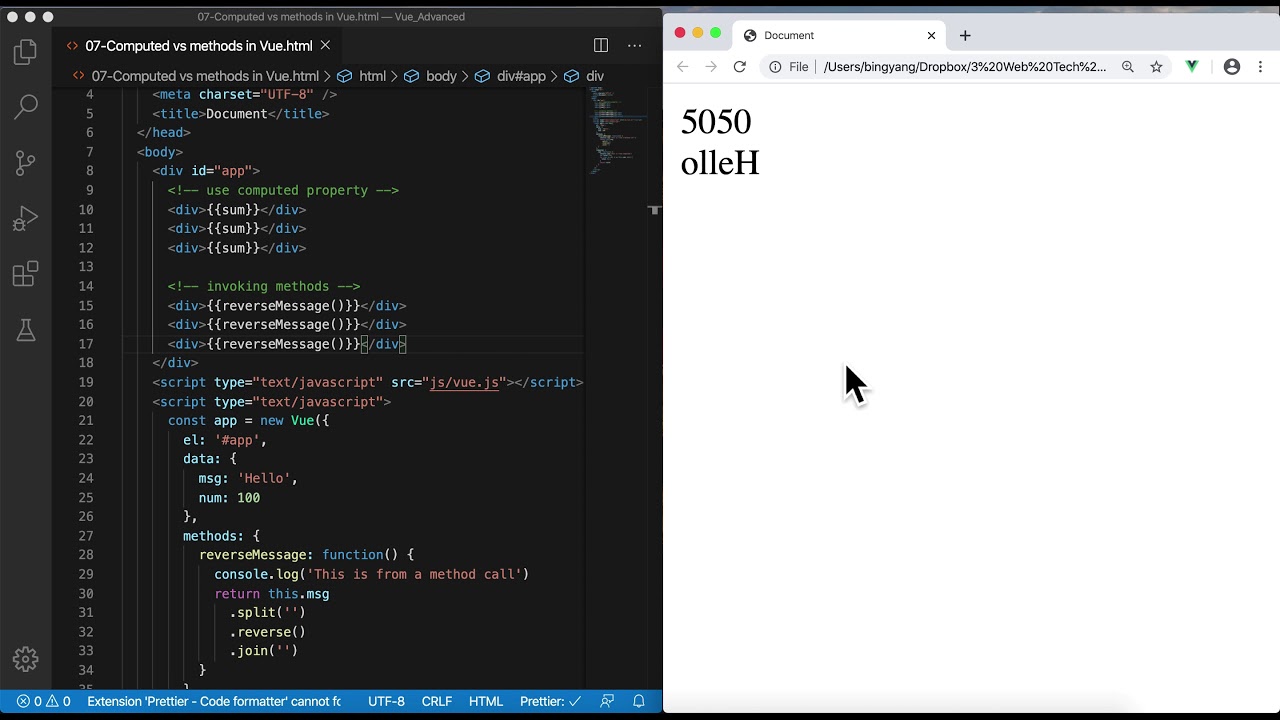Image resolution: width=1280 pixels, height=720 pixels.
Task: Open the Explorer view in activity bar
Action: click(x=26, y=52)
